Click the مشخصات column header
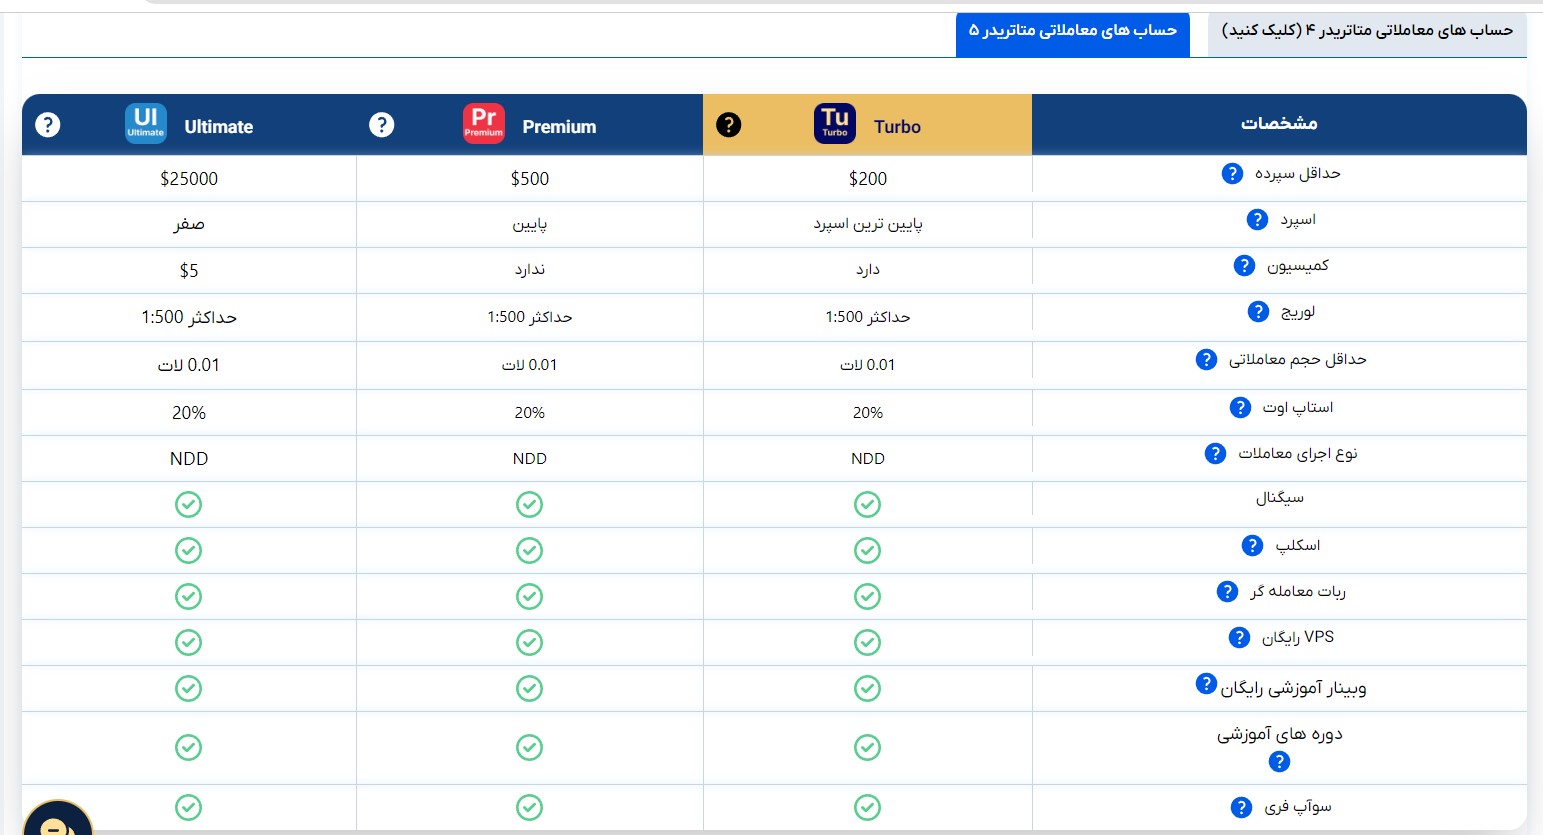Screen dimensions: 1543x835 click(x=1279, y=124)
